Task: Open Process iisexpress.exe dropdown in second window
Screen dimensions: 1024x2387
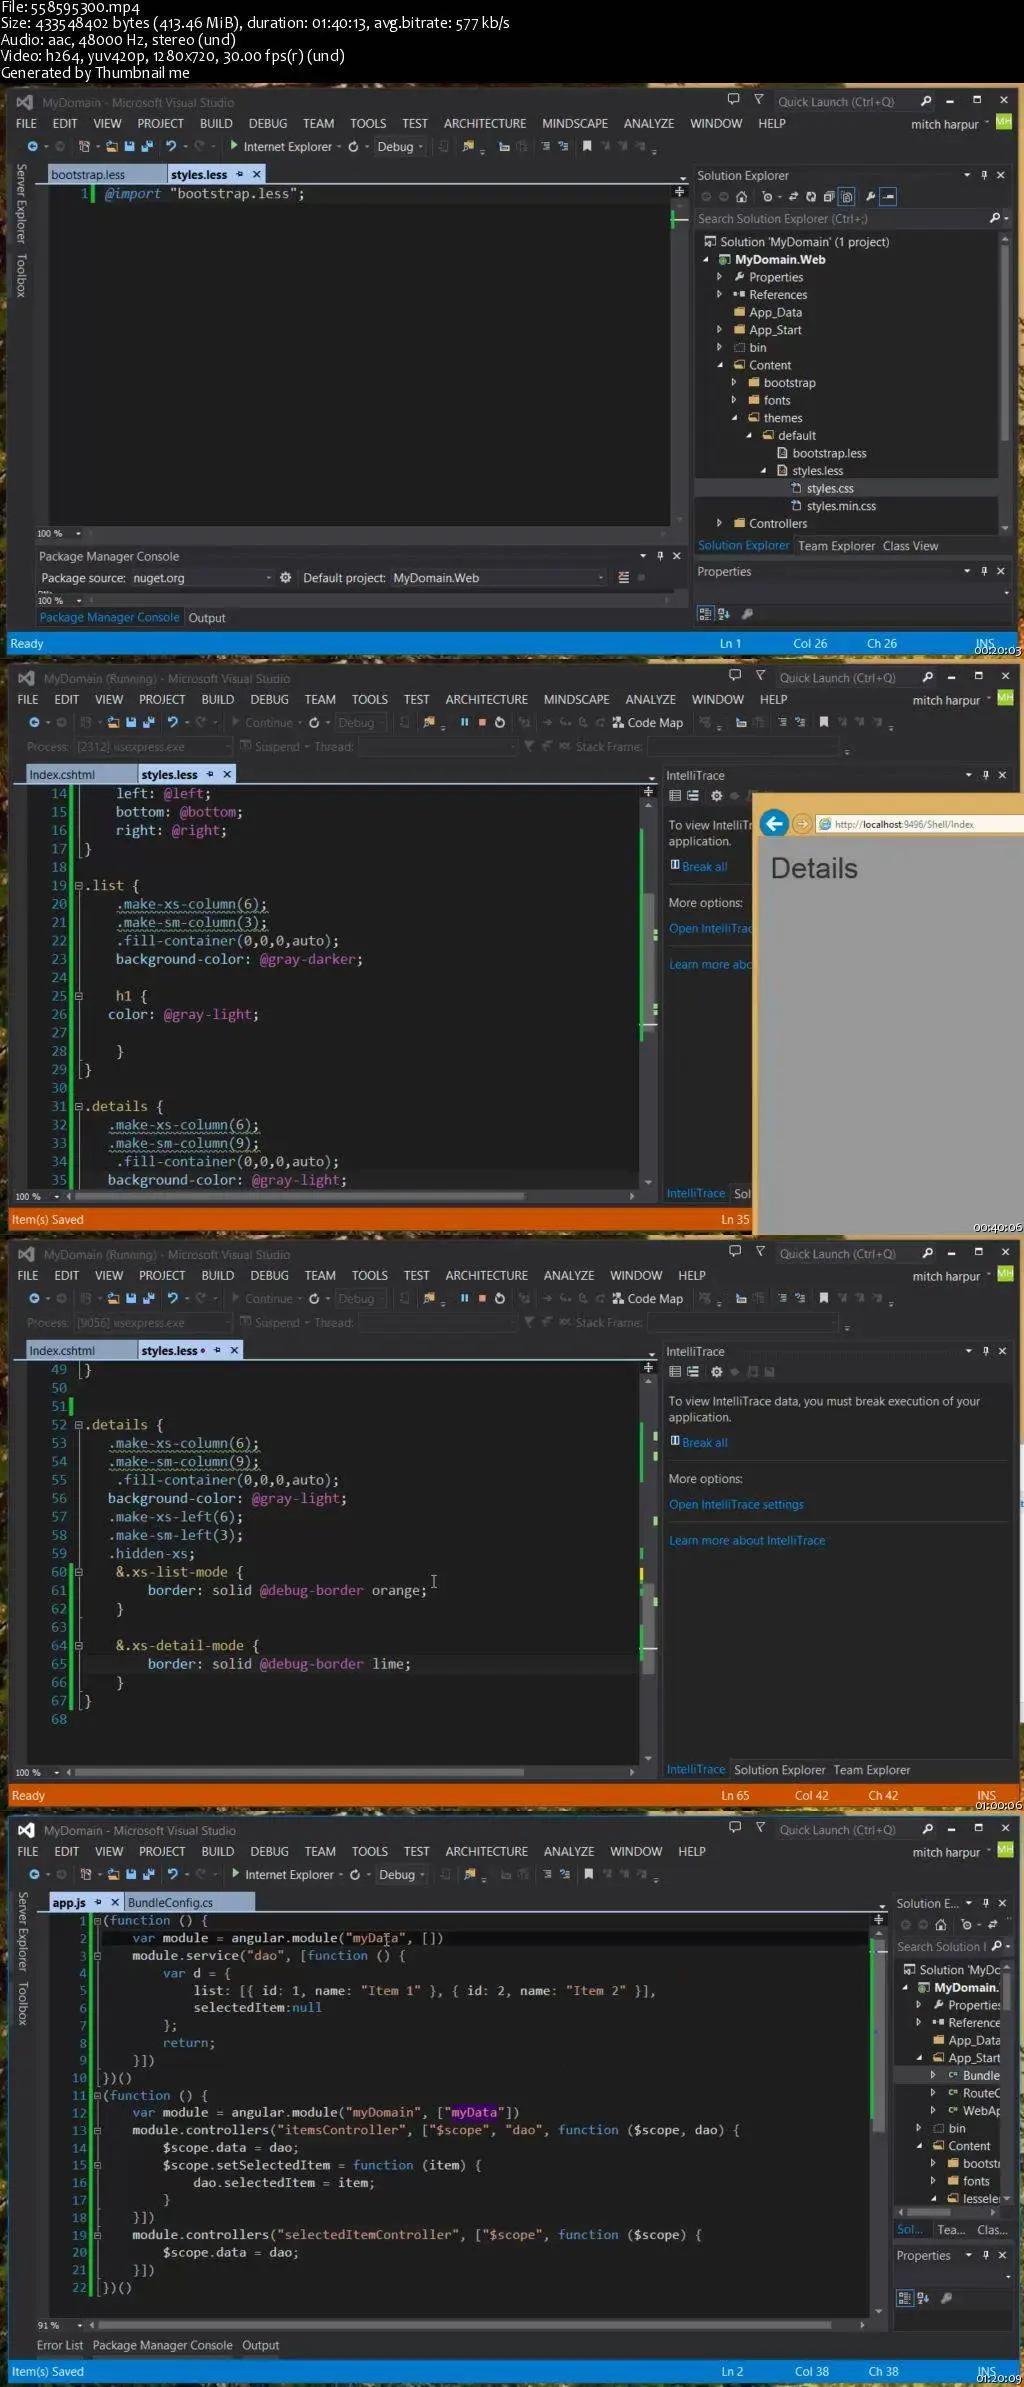Action: point(153,747)
